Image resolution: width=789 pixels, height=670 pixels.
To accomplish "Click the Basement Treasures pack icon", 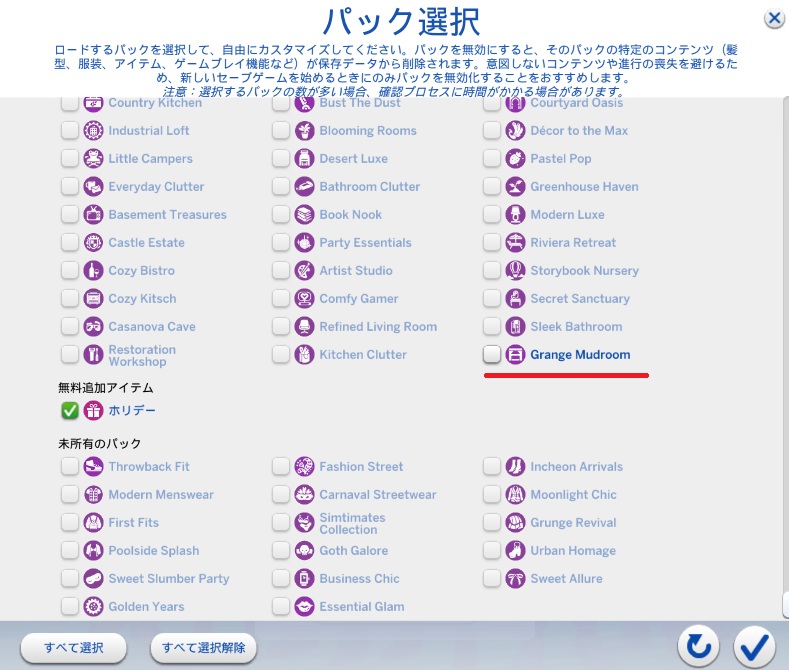I will pos(93,215).
